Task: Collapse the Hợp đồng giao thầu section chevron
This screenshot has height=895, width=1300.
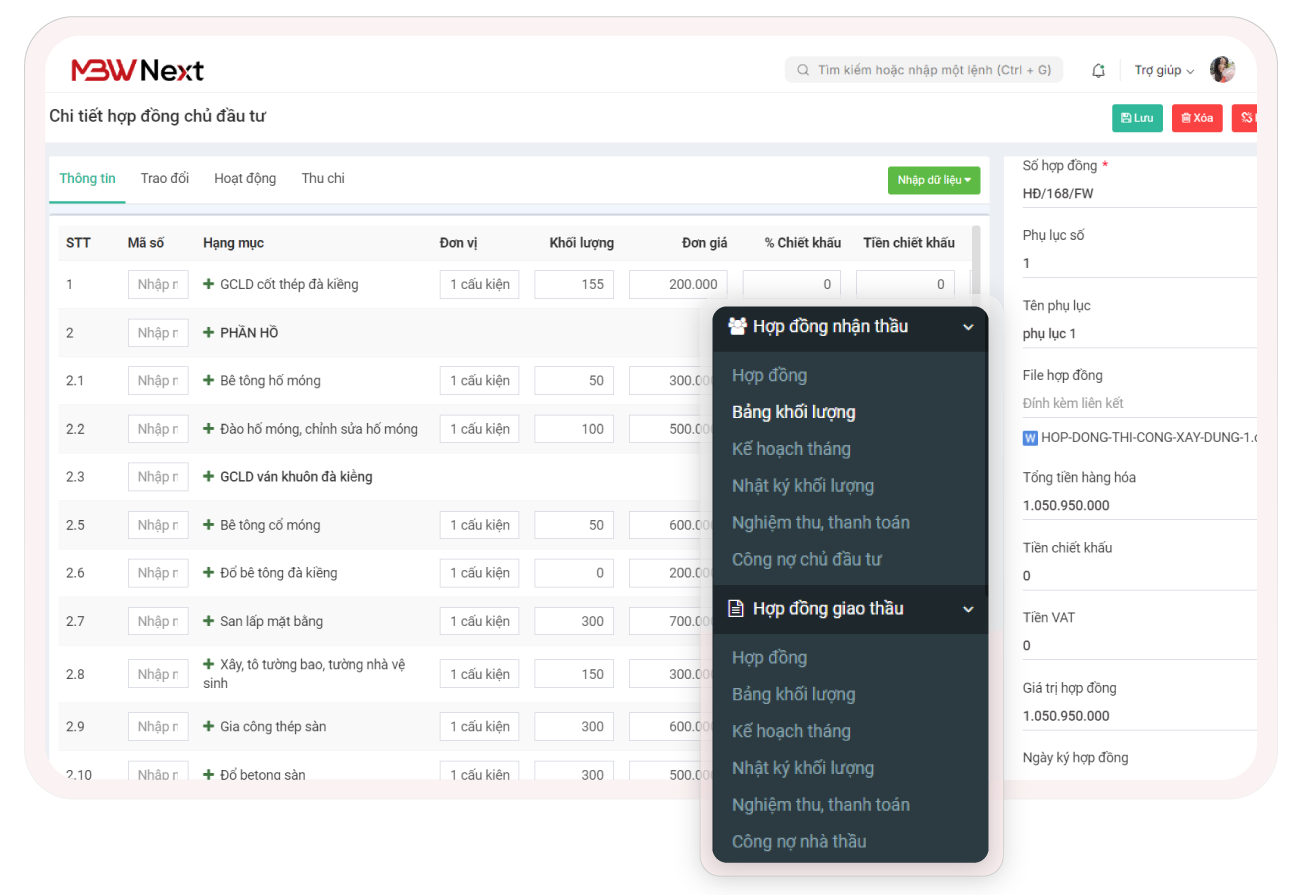Action: (x=967, y=609)
